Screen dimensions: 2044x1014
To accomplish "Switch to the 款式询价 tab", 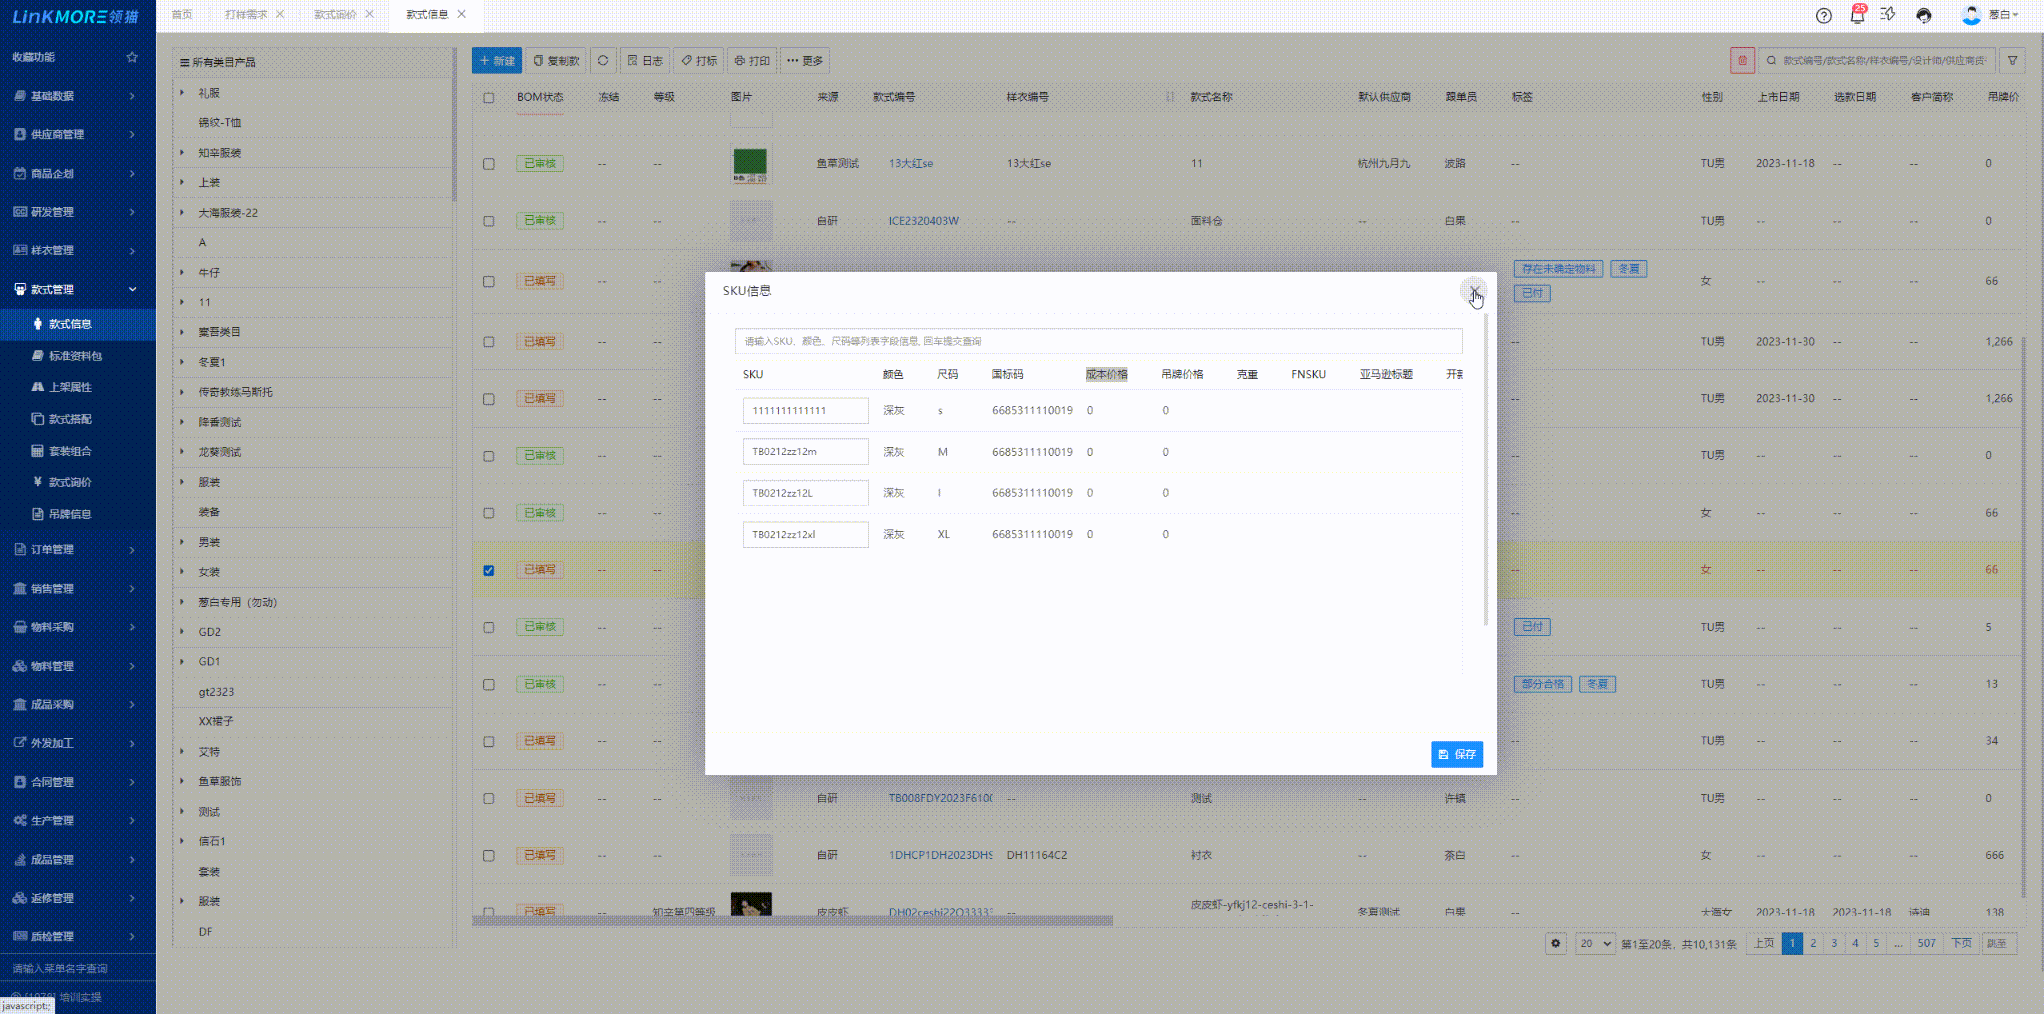I will (335, 14).
